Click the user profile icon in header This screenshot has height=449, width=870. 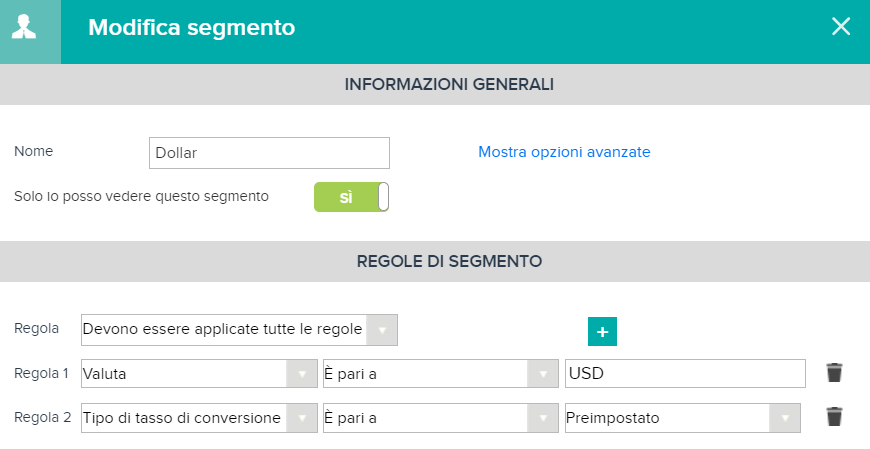pos(24,27)
